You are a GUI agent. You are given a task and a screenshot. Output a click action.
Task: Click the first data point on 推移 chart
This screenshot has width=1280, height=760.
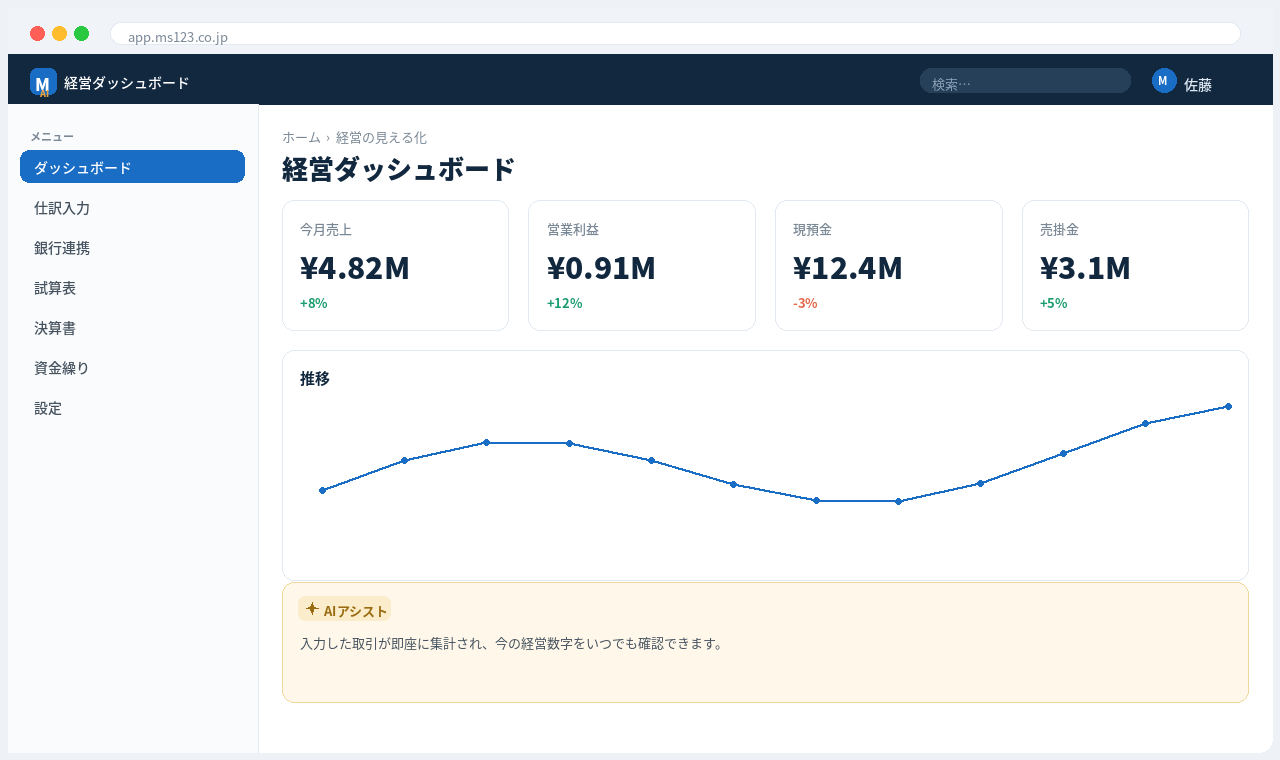pos(322,490)
